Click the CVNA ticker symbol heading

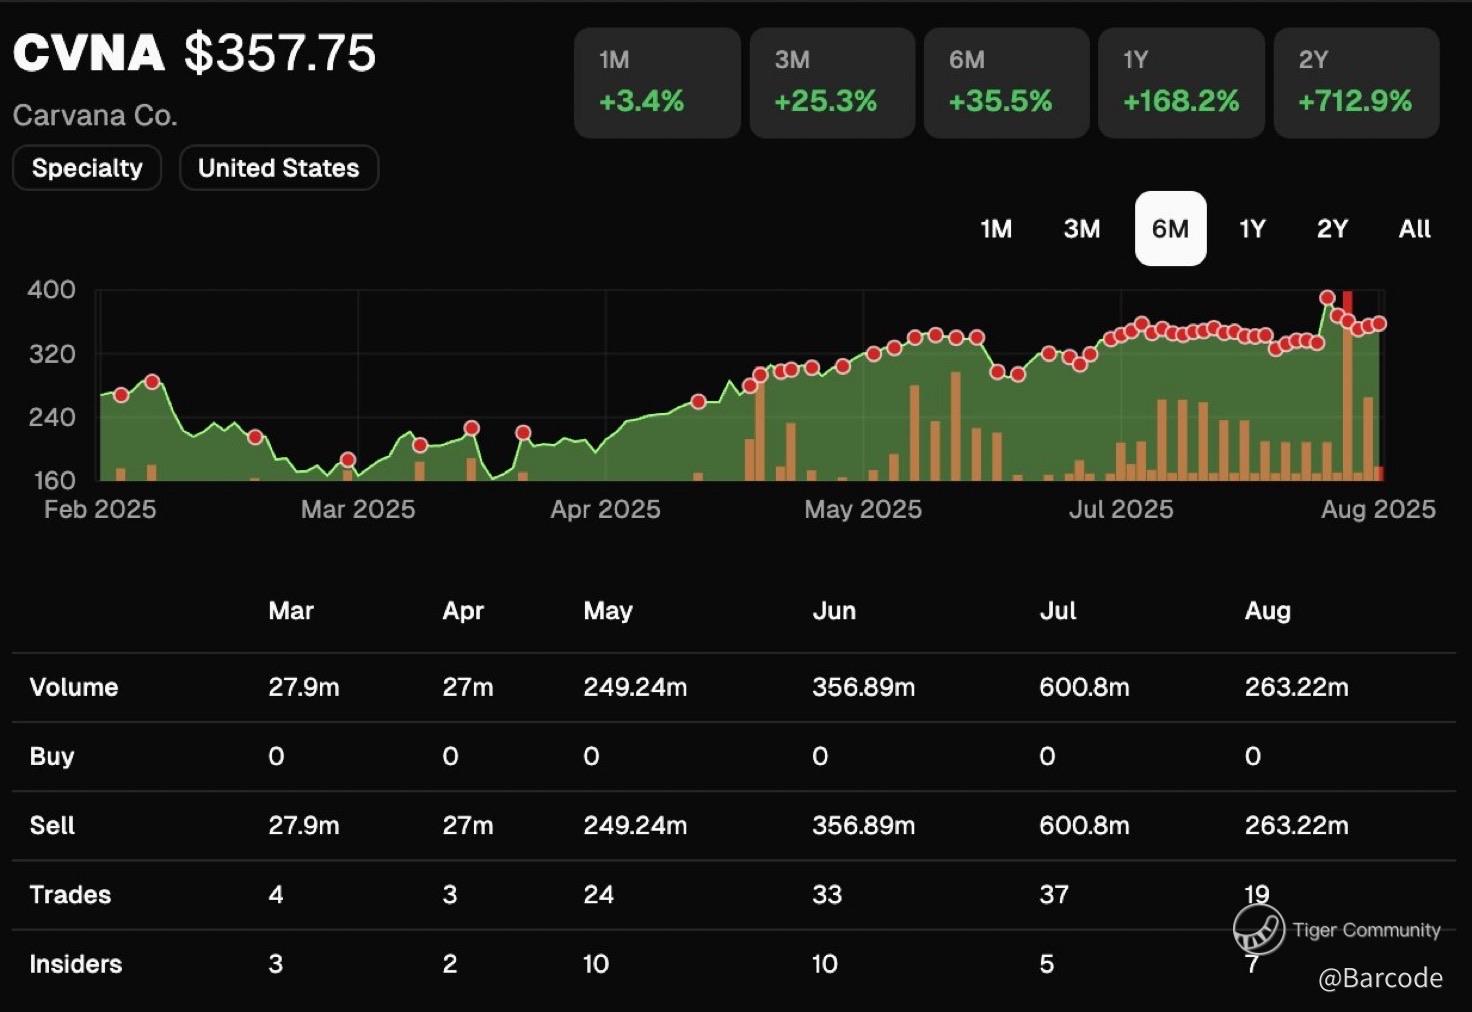pyautogui.click(x=89, y=53)
